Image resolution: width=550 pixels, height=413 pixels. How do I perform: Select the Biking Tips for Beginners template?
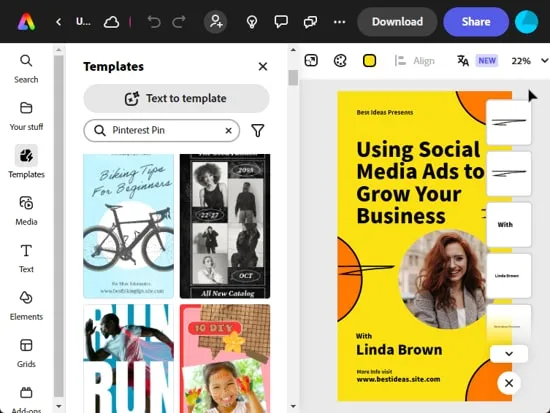click(x=128, y=226)
